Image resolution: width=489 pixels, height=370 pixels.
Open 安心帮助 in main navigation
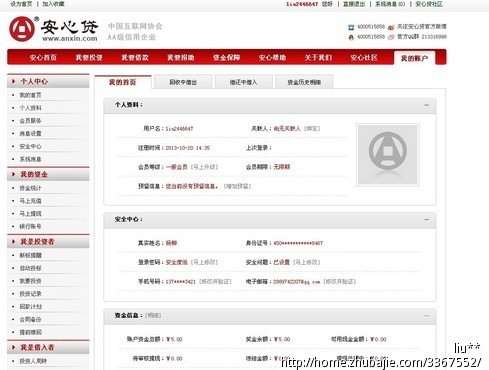[272, 58]
